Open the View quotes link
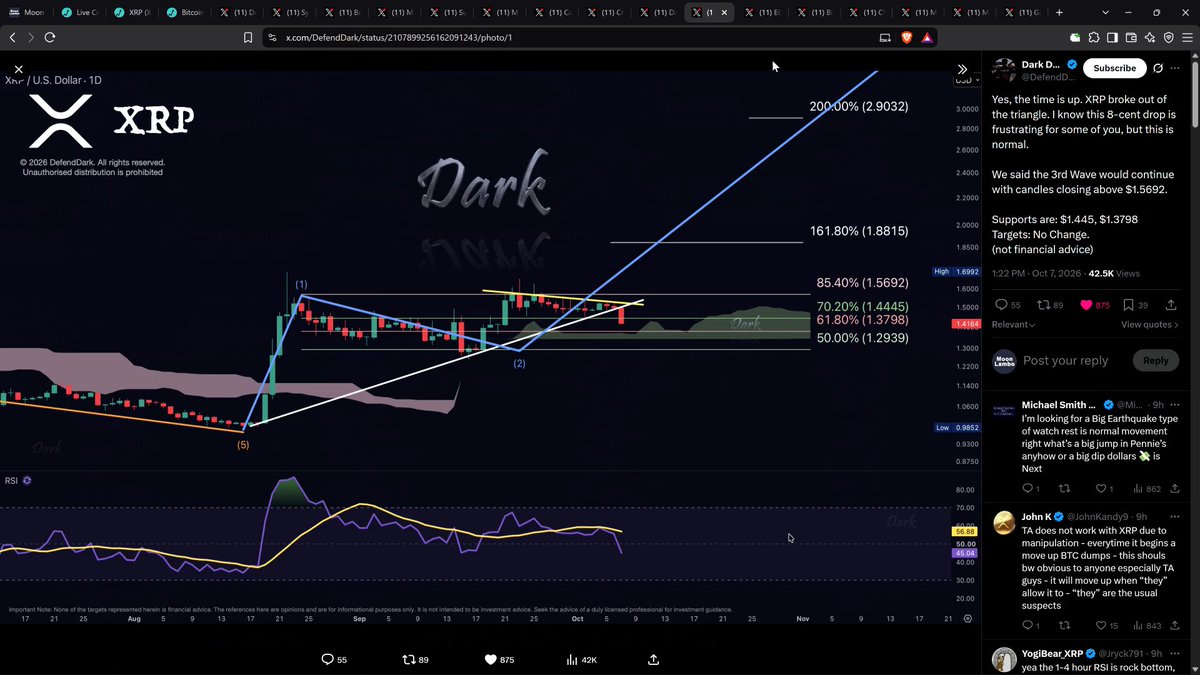This screenshot has height=675, width=1200. [x=1149, y=324]
